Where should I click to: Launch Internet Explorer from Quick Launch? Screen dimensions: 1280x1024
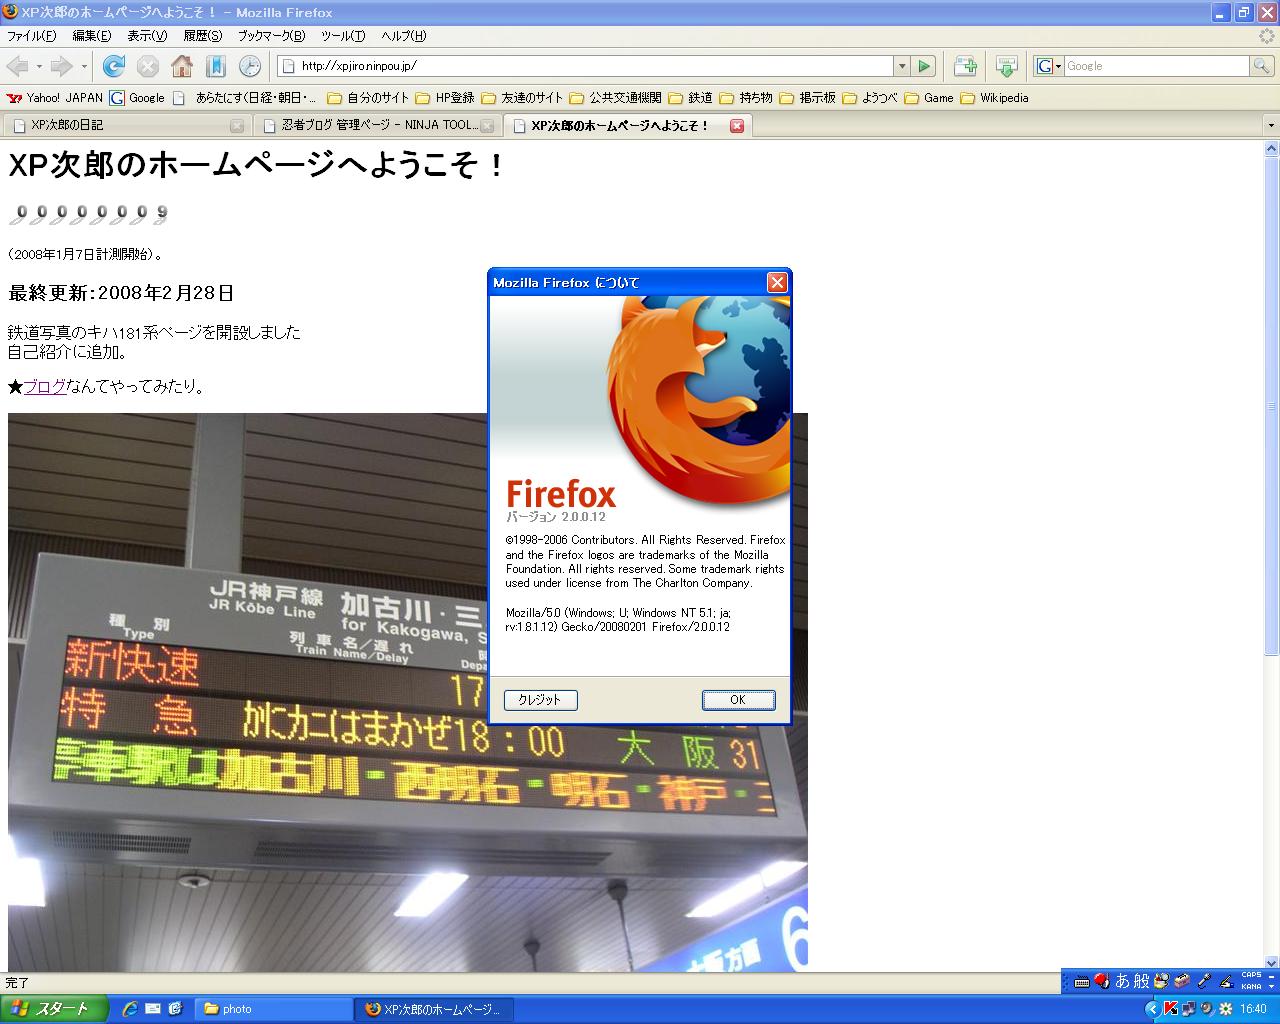(x=129, y=1009)
